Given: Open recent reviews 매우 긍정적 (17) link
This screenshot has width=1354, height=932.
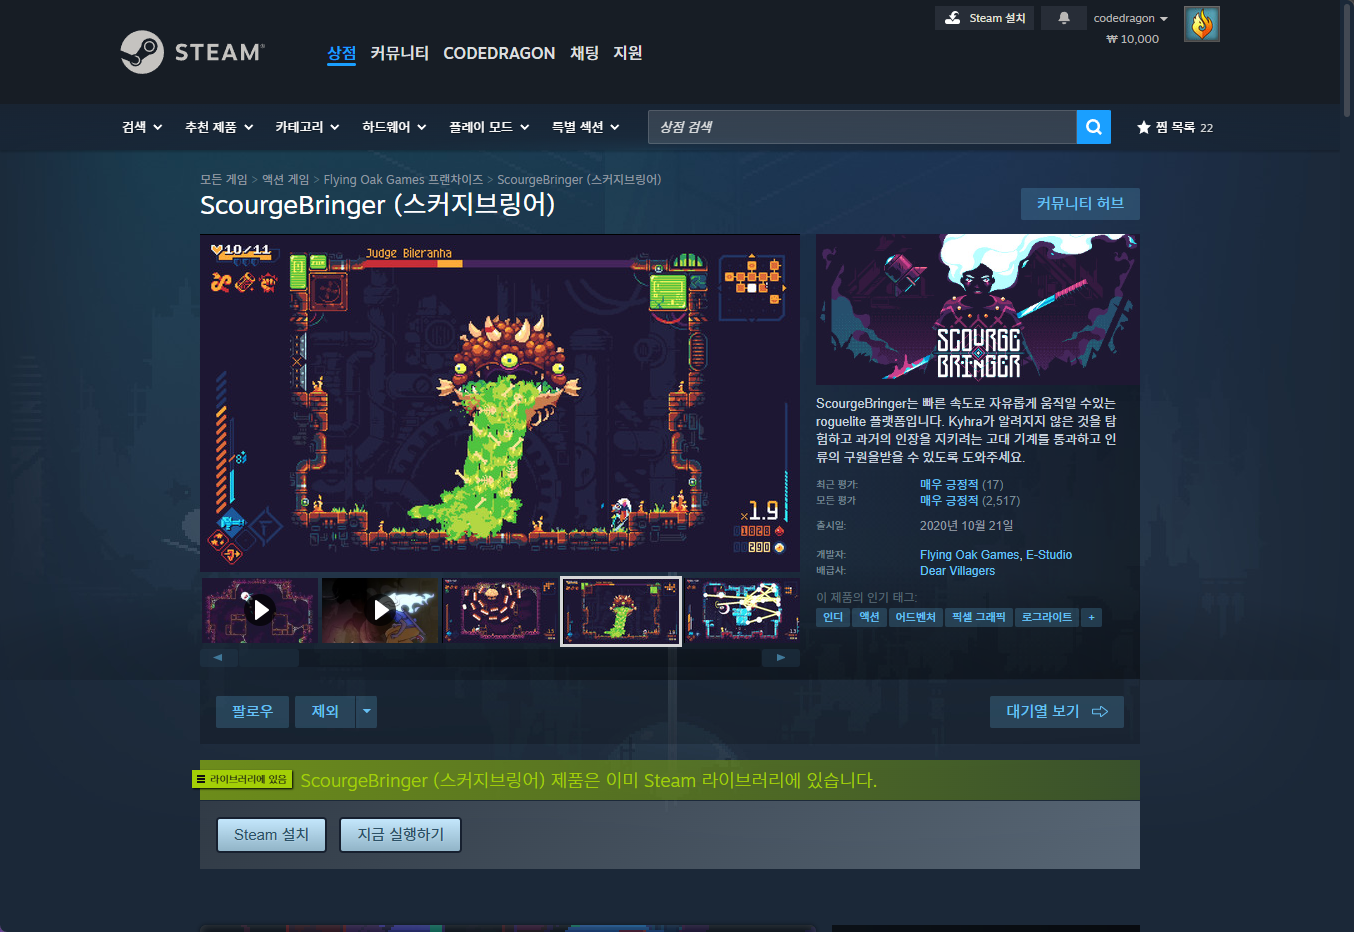Looking at the screenshot, I should (961, 485).
